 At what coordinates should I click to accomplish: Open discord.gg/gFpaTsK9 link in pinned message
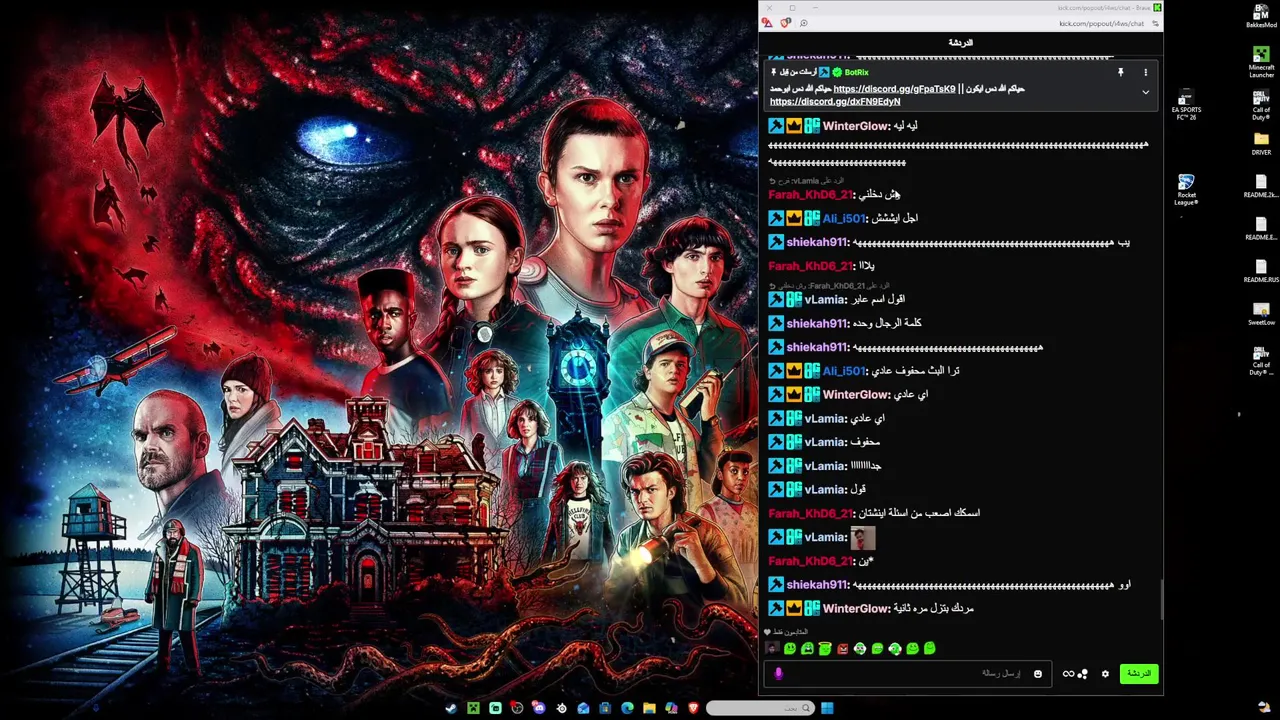(x=894, y=89)
